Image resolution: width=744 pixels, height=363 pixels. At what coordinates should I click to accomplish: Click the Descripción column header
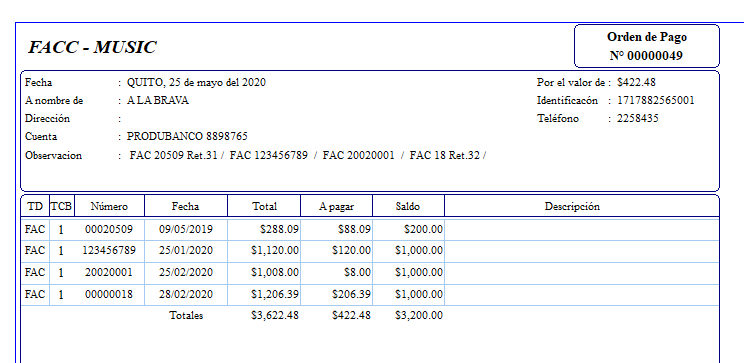572,206
